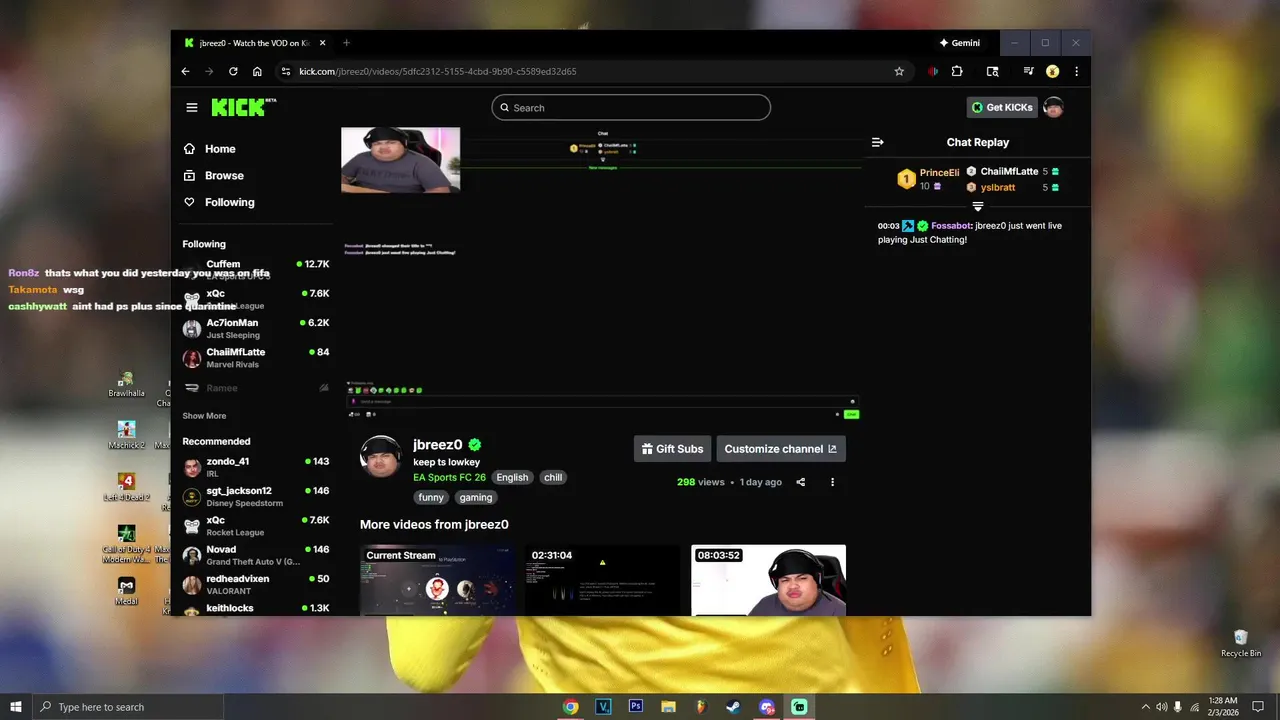Click the Gemini button in title bar
Viewport: 1280px width, 720px height.
pyautogui.click(x=960, y=43)
